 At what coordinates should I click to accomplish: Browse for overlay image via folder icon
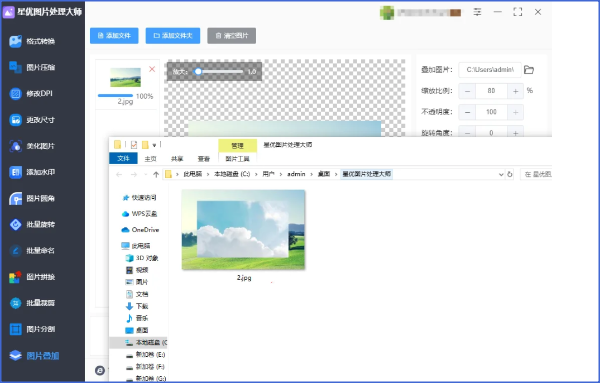click(529, 70)
